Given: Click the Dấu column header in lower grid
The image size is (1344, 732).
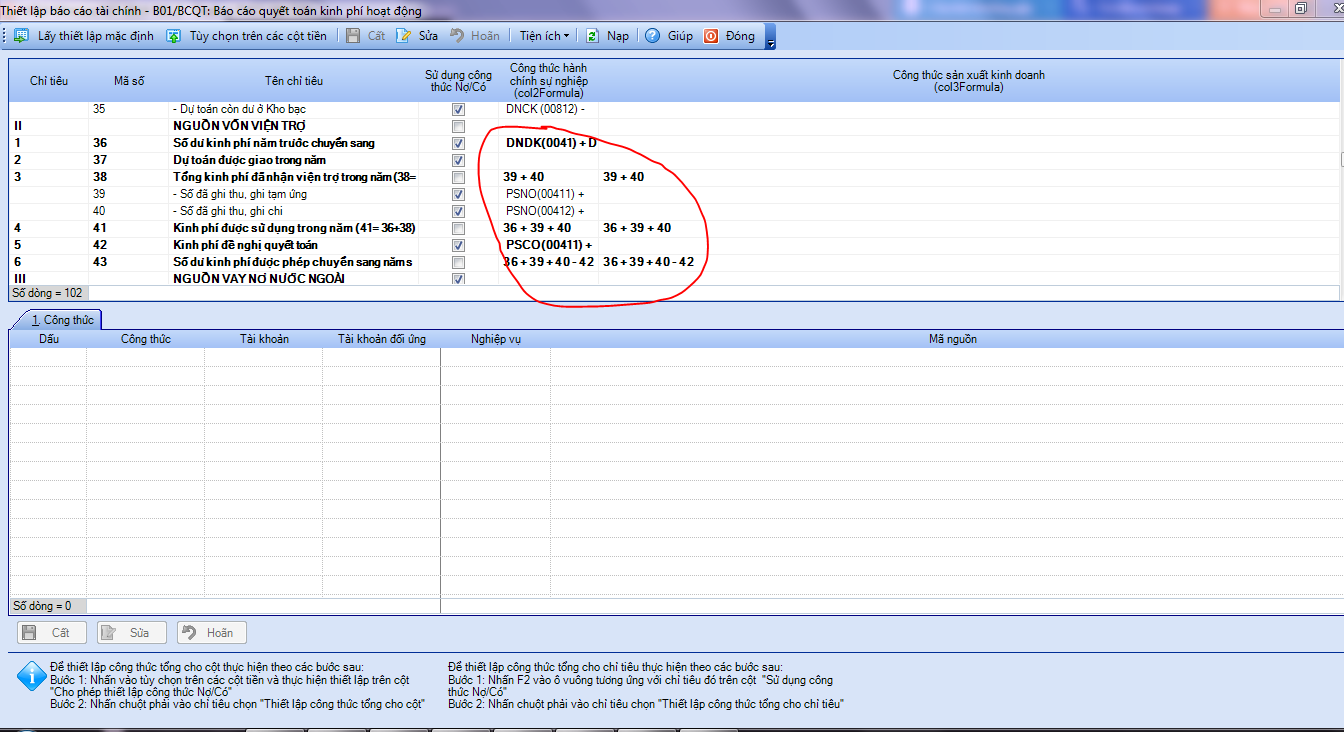Looking at the screenshot, I should point(49,339).
